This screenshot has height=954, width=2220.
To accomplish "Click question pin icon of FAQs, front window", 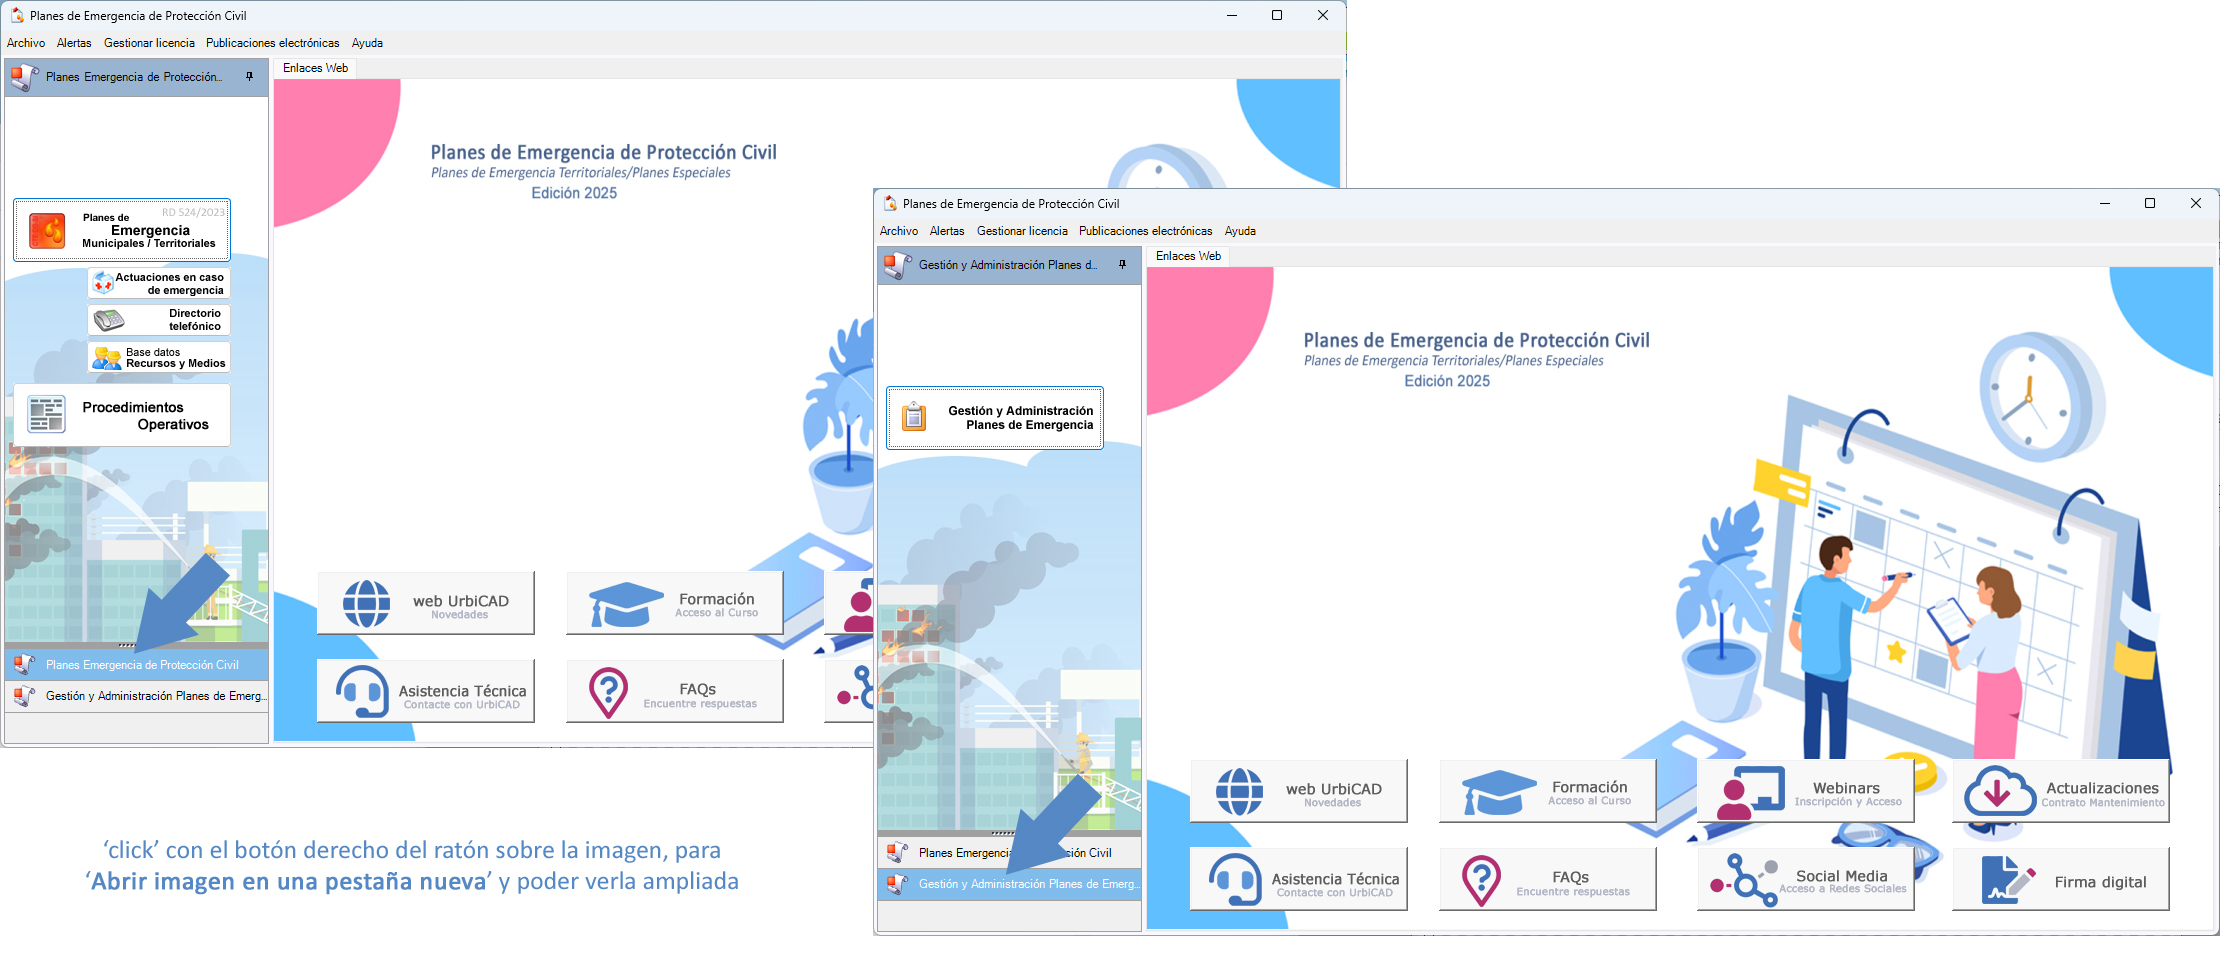I will (1481, 880).
